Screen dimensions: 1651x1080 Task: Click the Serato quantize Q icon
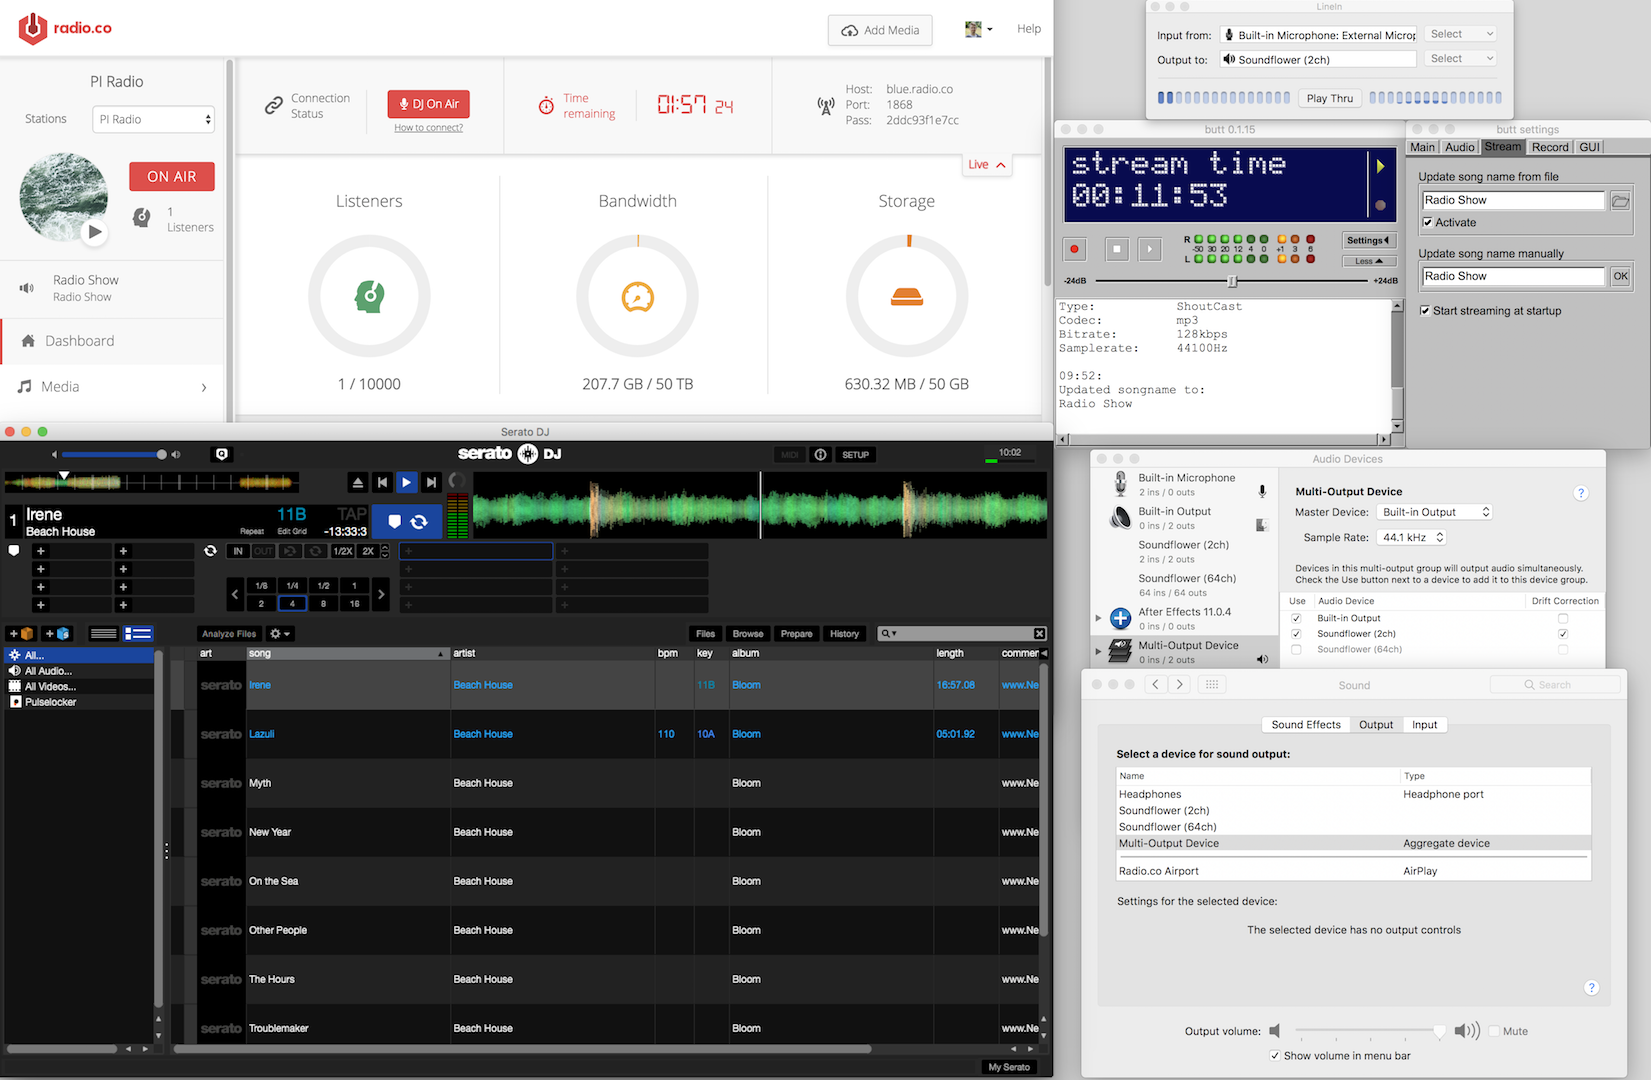coord(222,454)
